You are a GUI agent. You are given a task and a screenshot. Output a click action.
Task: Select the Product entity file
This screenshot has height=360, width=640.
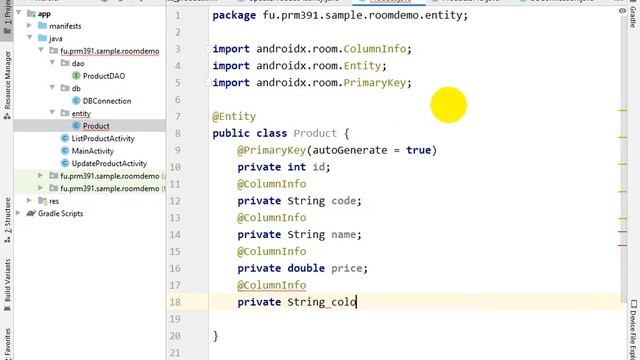pyautogui.click(x=96, y=126)
